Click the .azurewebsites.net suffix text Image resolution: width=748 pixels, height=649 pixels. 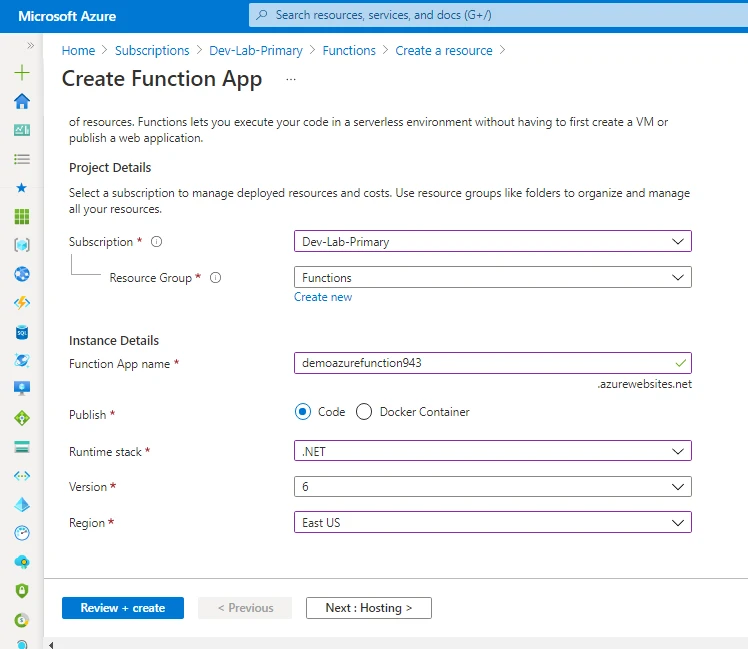click(x=644, y=384)
